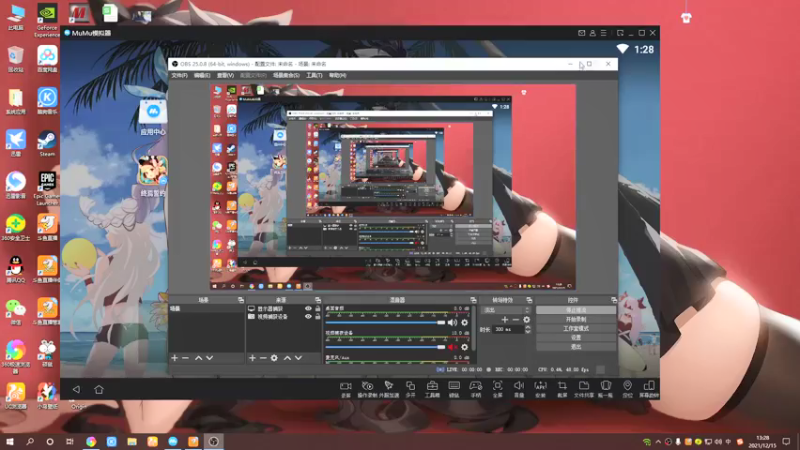
Task: Show hidden Windows system tray icons
Action: tap(658, 442)
